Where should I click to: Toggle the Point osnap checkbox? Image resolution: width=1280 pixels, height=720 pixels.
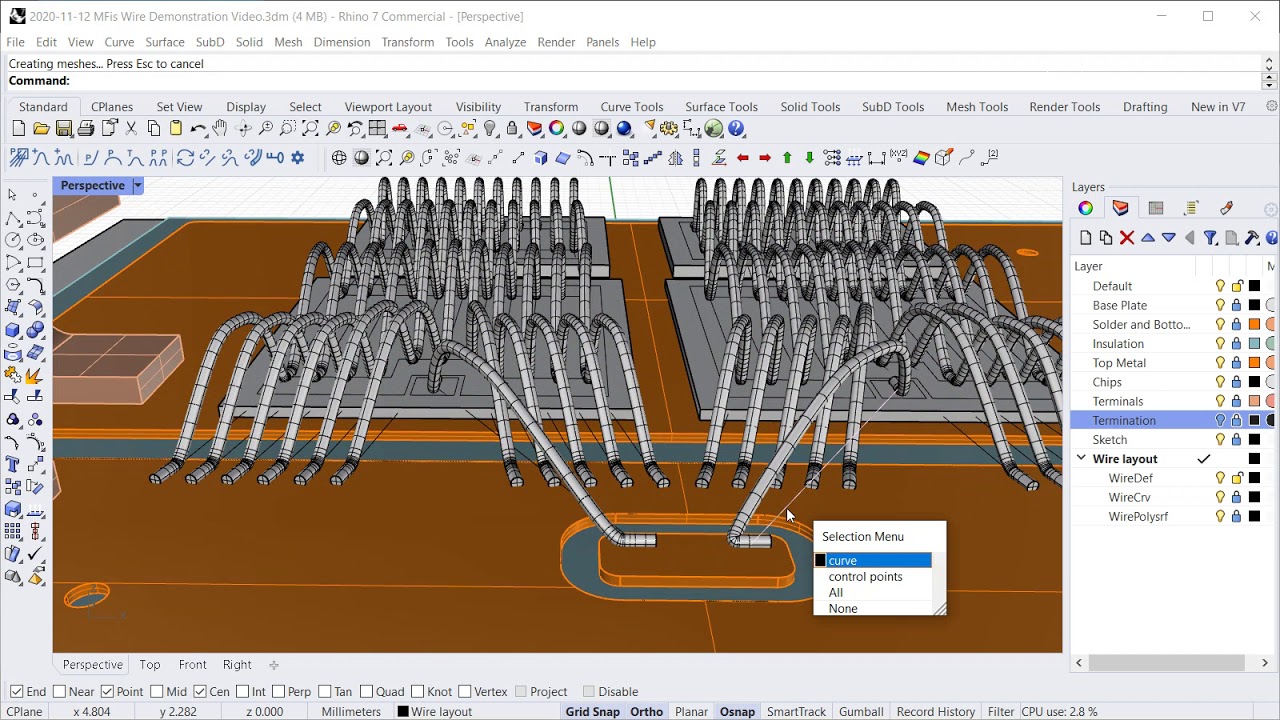[x=107, y=691]
